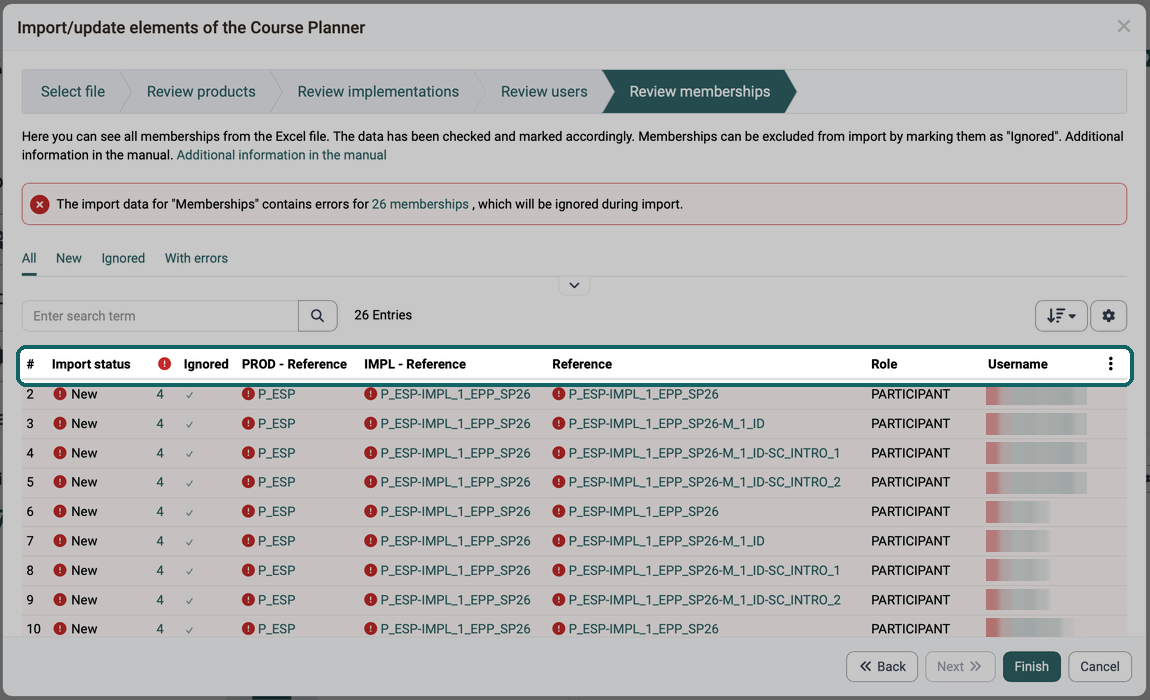Open reference P_ESP-IMPL_1_EPP_SP26-M_1_ID in row 3
Screen dimensions: 1150x700
click(x=667, y=423)
